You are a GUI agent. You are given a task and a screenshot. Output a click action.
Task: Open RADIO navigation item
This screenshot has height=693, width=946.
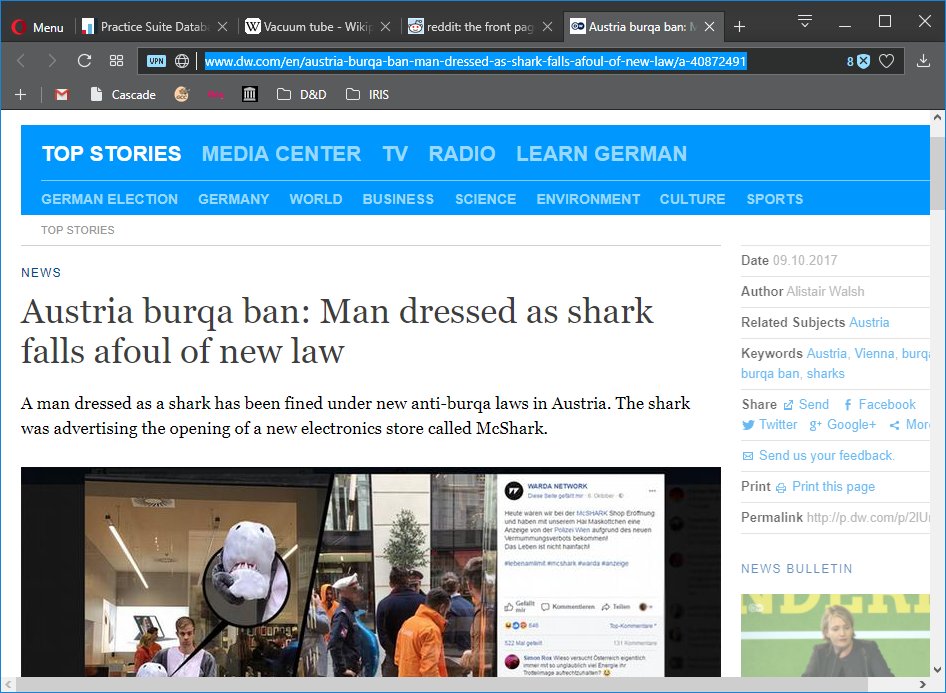(462, 154)
